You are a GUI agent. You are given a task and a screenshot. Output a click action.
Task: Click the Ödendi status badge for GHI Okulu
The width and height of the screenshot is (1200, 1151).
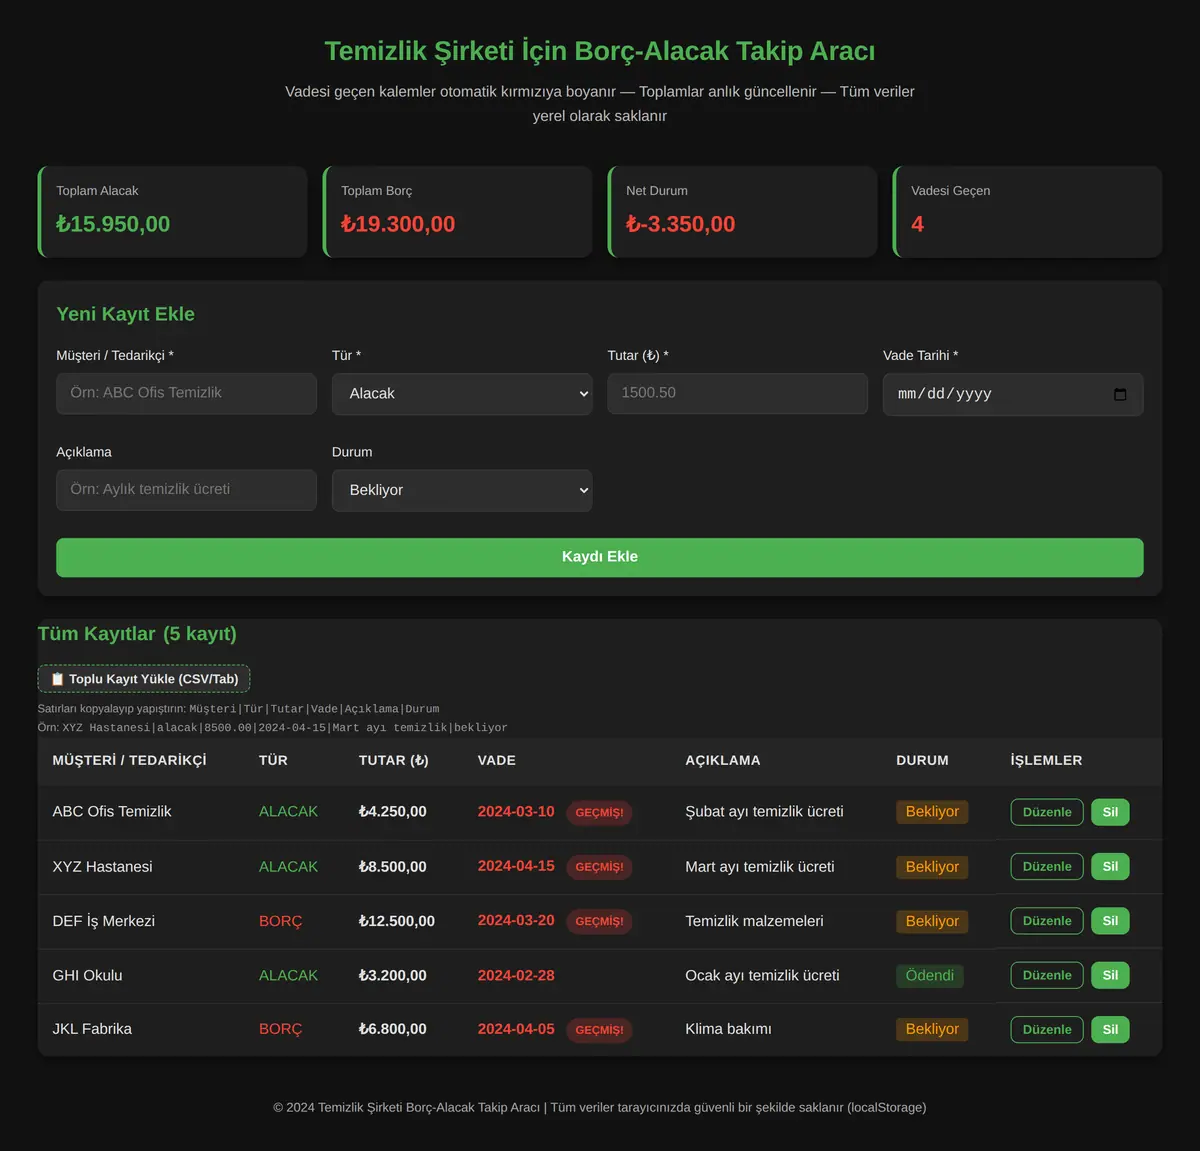click(x=930, y=975)
